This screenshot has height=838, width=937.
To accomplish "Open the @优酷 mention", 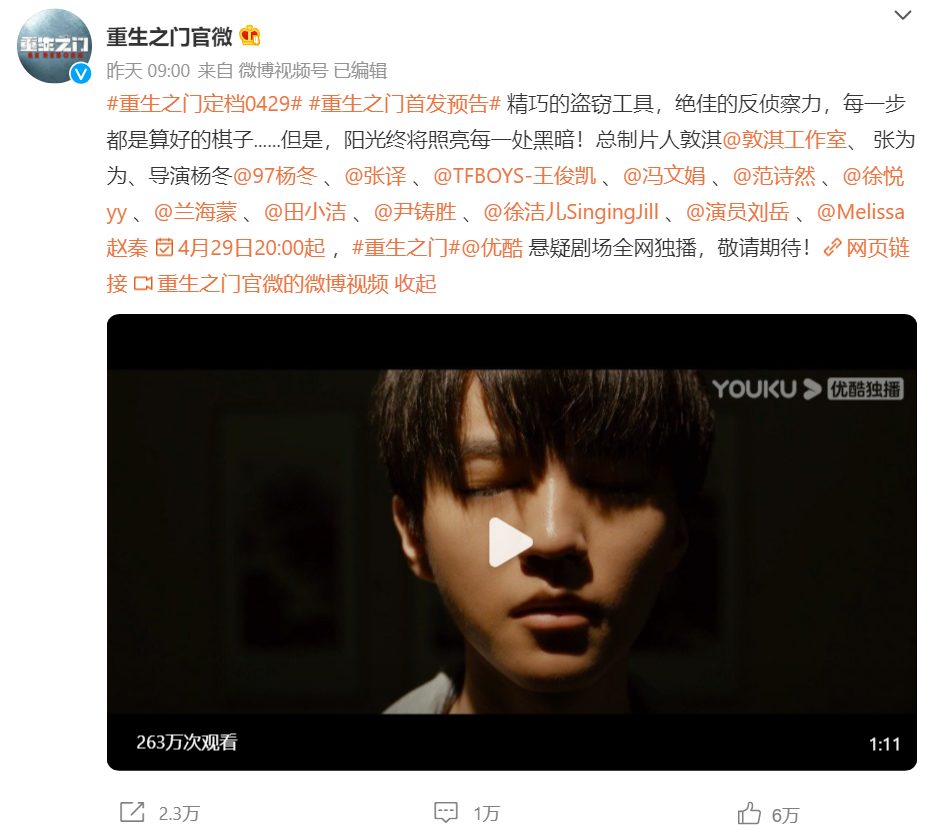I will tap(492, 247).
